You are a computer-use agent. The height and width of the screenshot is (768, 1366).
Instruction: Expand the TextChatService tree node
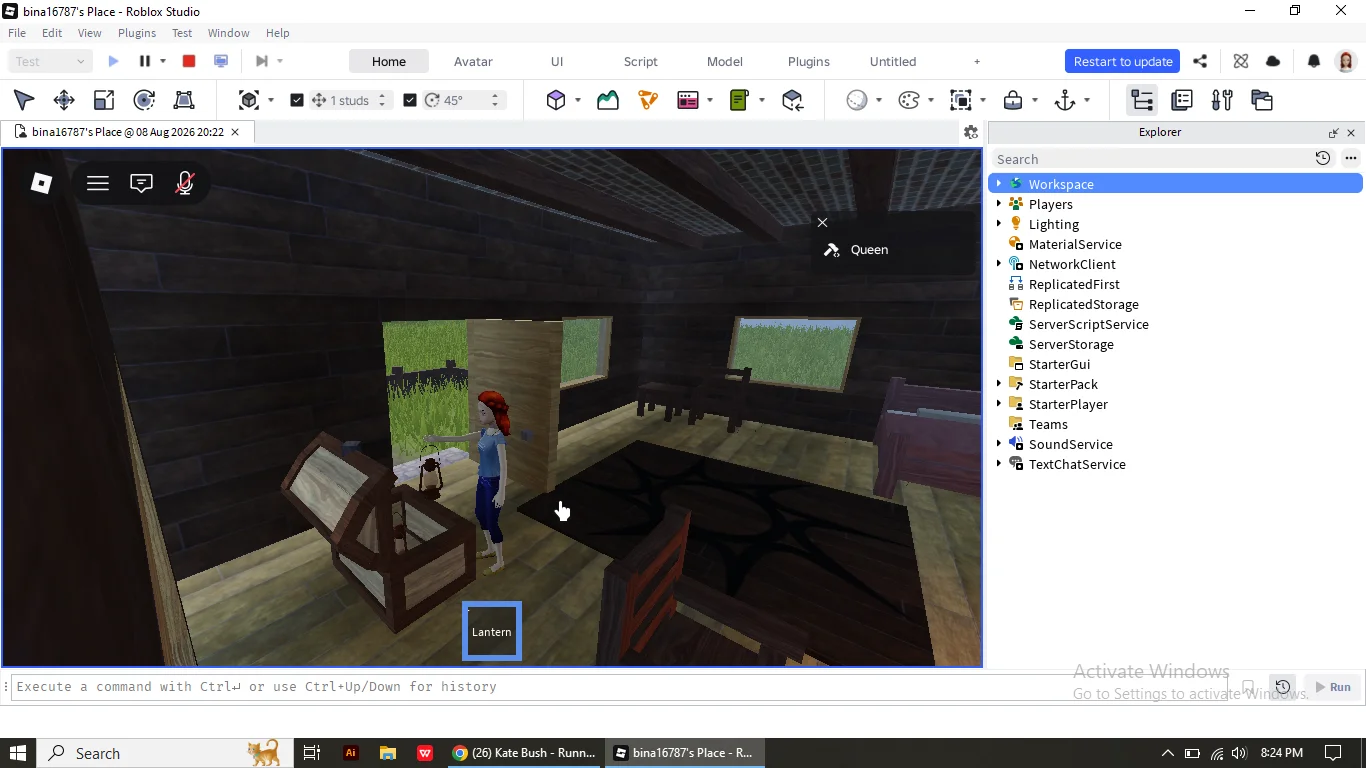(x=999, y=464)
